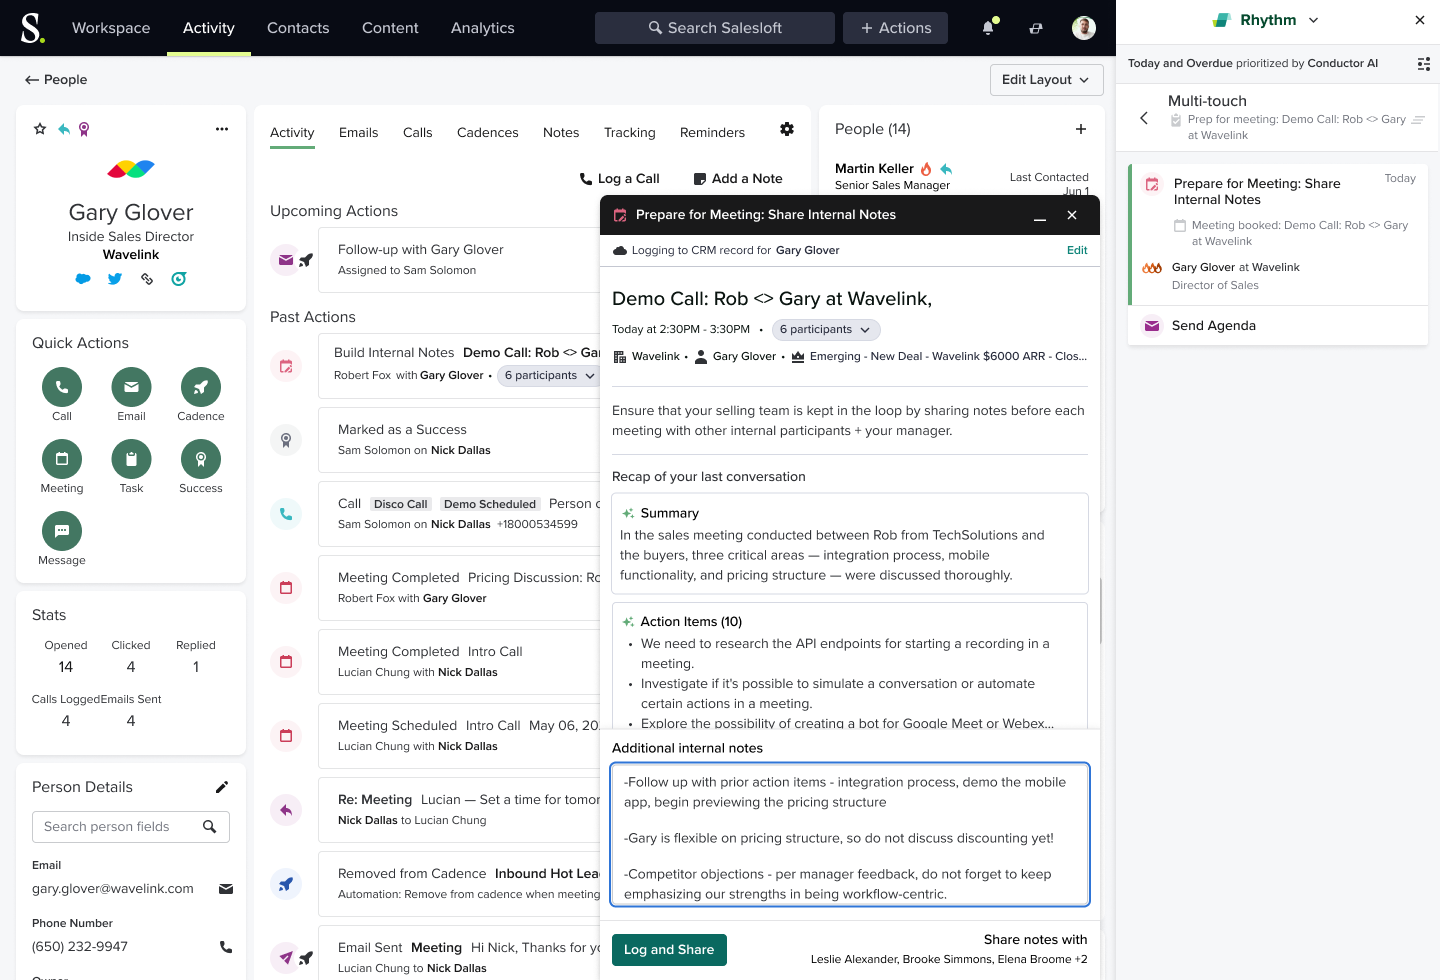Image resolution: width=1440 pixels, height=980 pixels.
Task: Expand the Rhythm panel chevron
Action: point(1314,20)
